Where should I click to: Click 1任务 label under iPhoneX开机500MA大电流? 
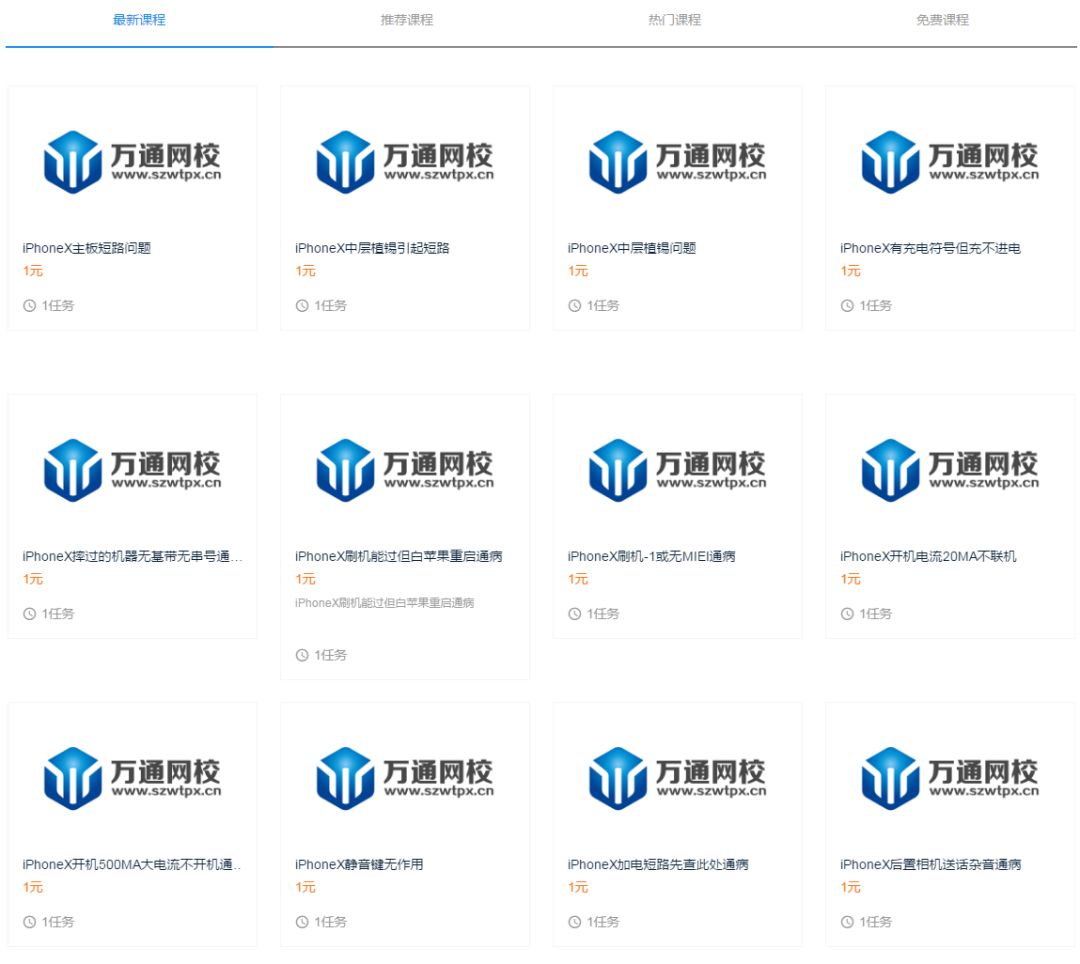58,922
